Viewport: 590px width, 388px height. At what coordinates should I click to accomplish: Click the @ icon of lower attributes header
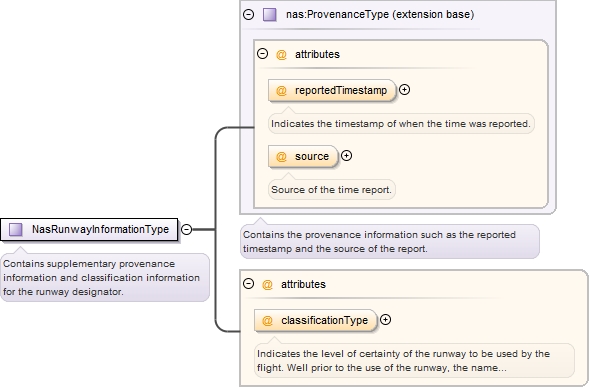point(267,285)
